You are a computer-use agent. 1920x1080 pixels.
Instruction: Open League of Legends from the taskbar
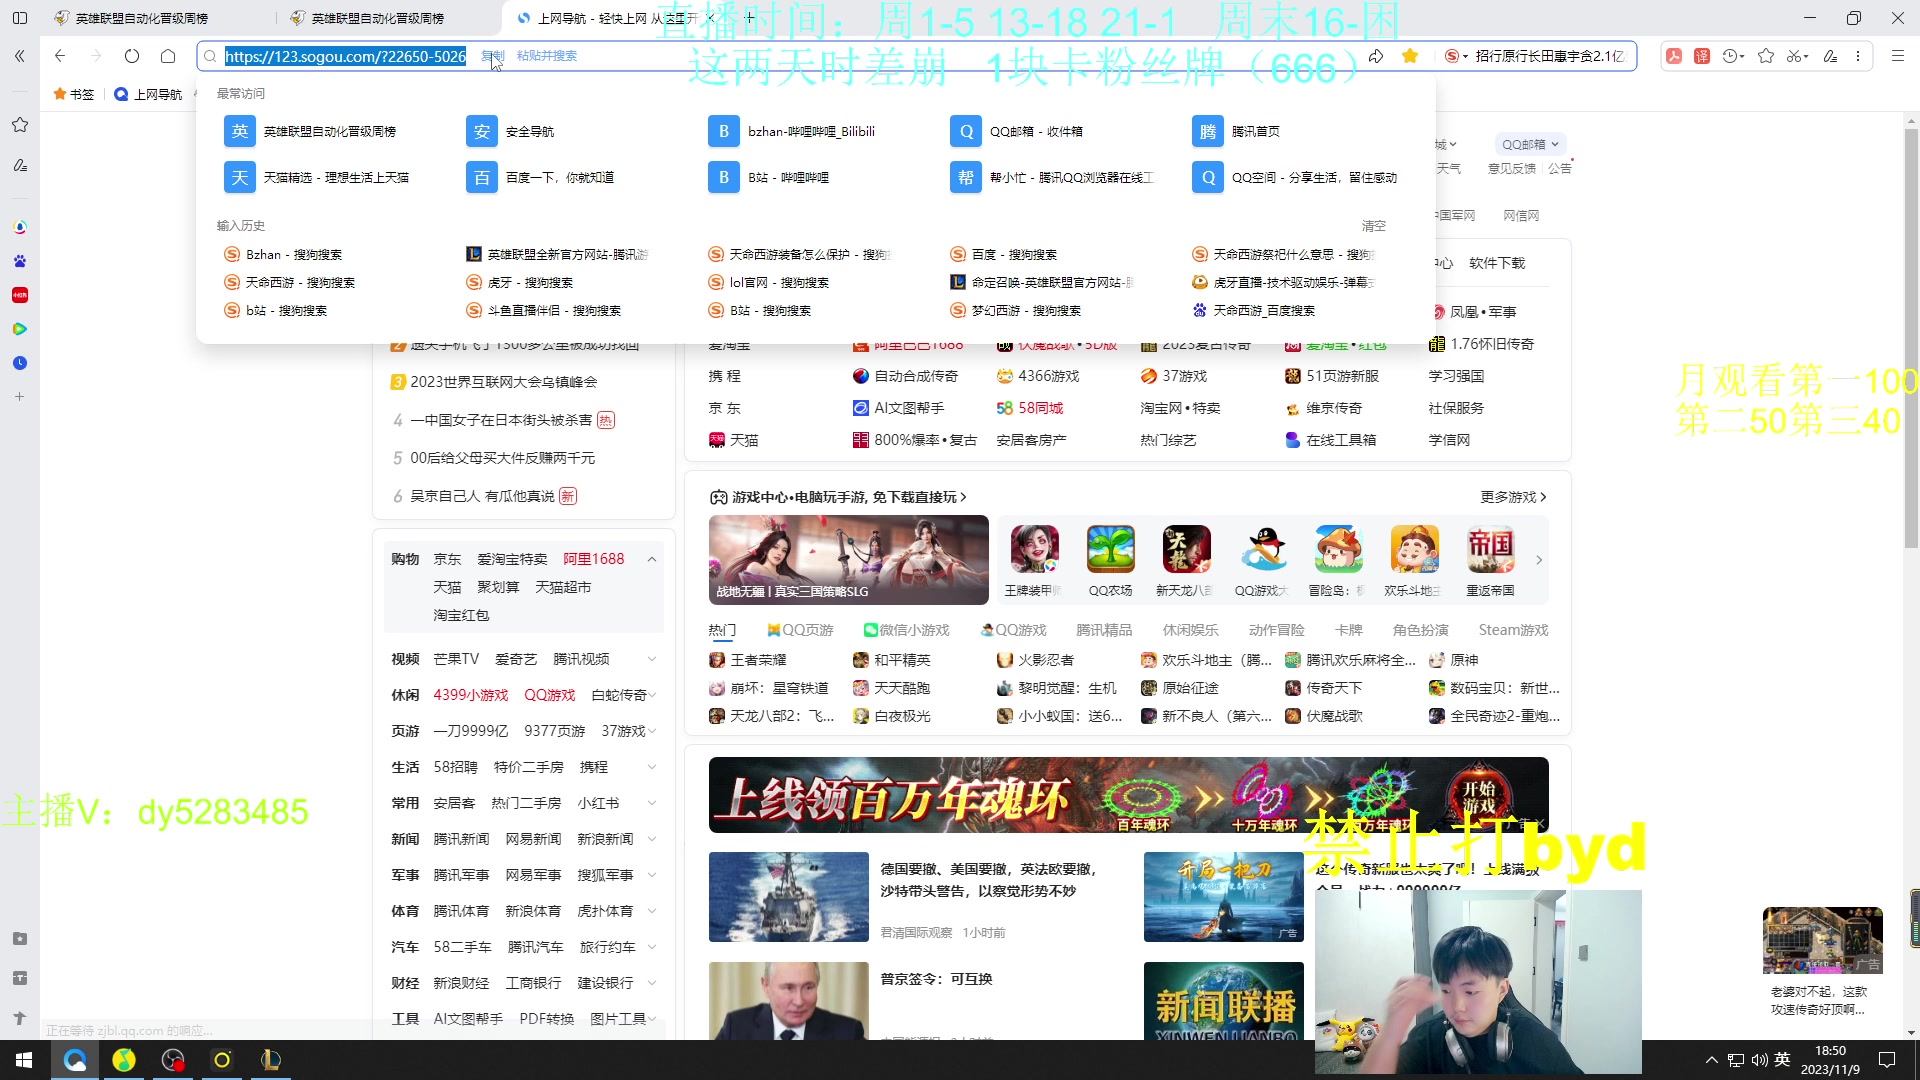click(x=270, y=1060)
